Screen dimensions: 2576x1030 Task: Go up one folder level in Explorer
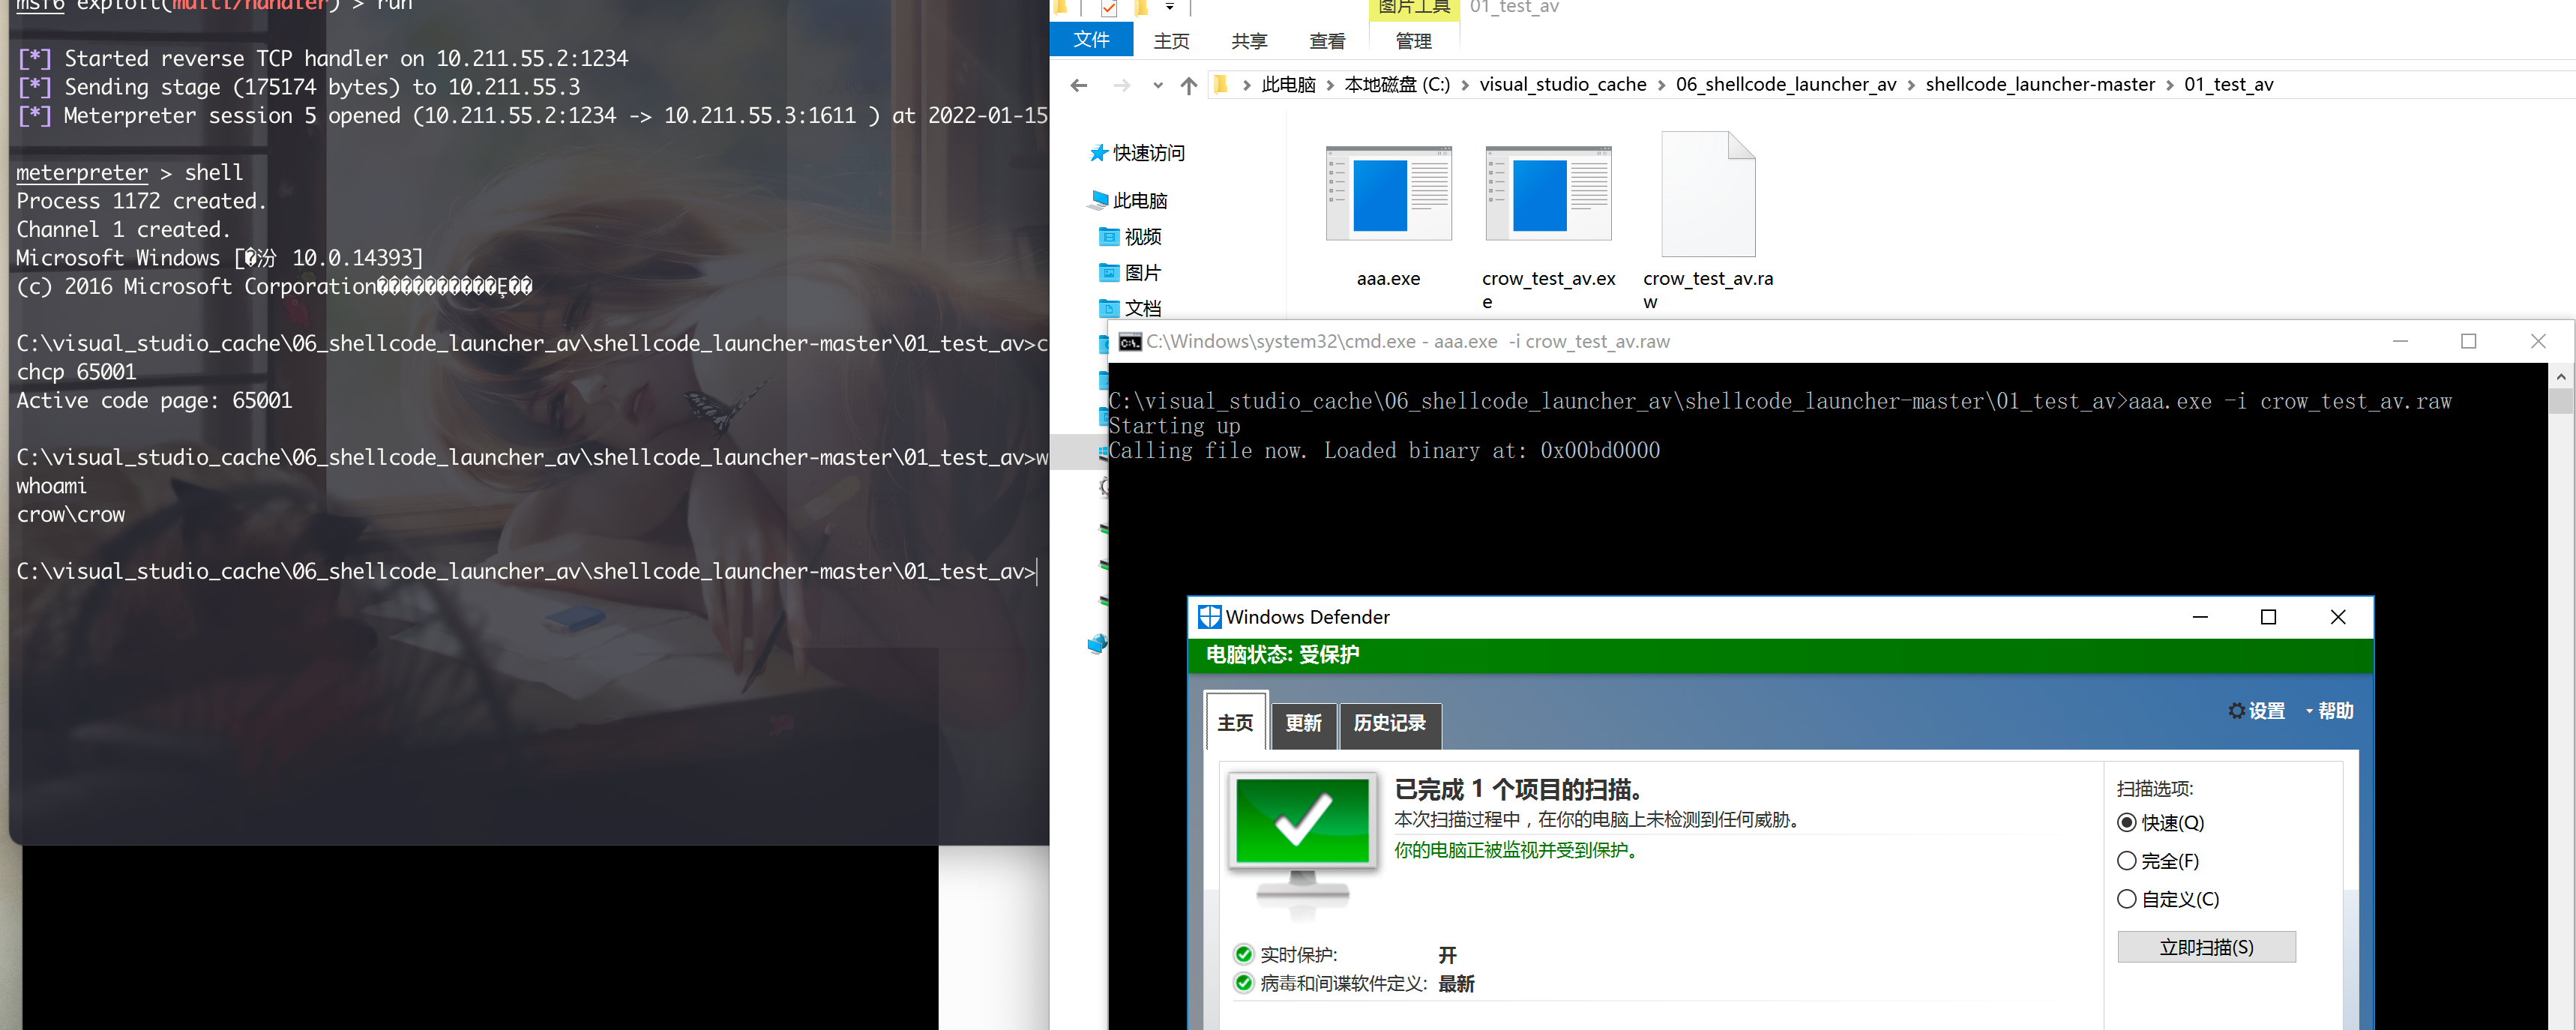point(1188,85)
